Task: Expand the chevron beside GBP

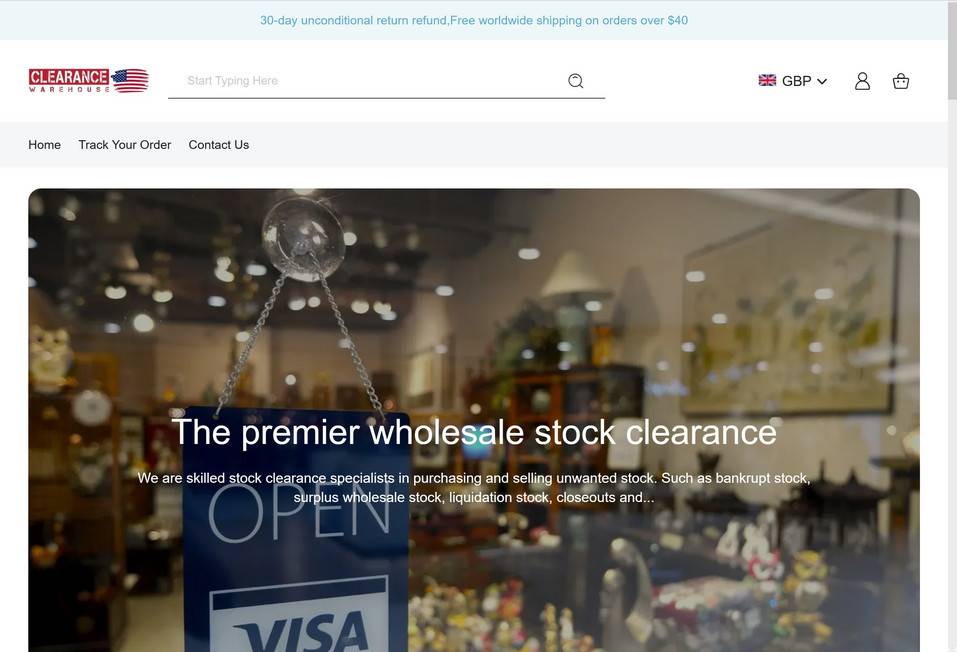Action: 822,81
